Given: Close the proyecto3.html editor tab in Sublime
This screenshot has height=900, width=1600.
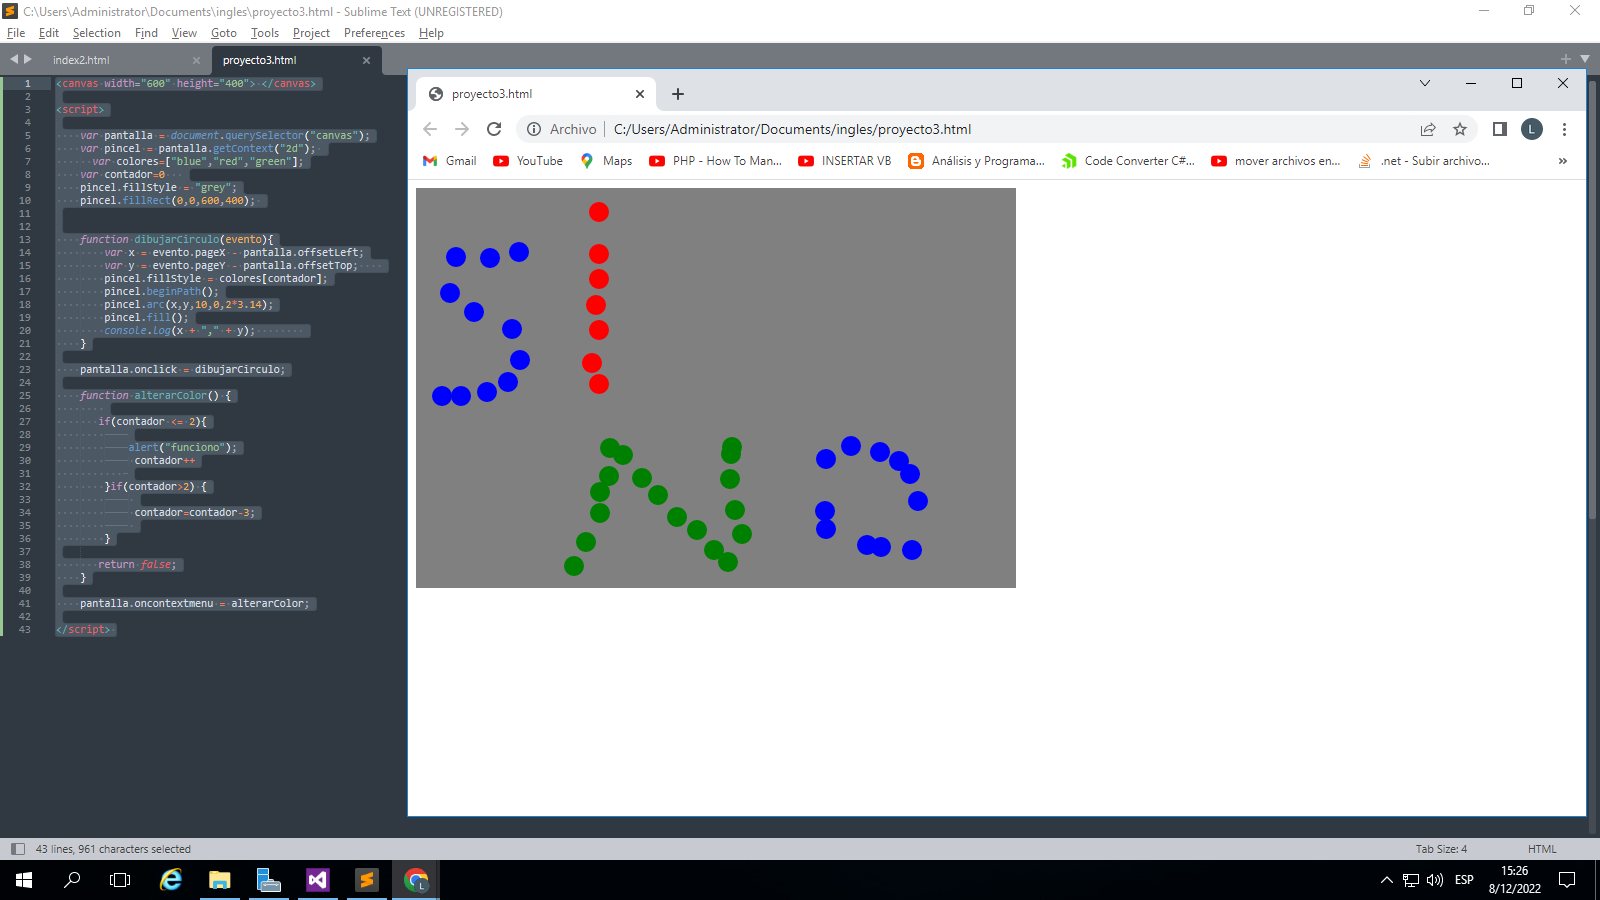Looking at the screenshot, I should (x=366, y=60).
